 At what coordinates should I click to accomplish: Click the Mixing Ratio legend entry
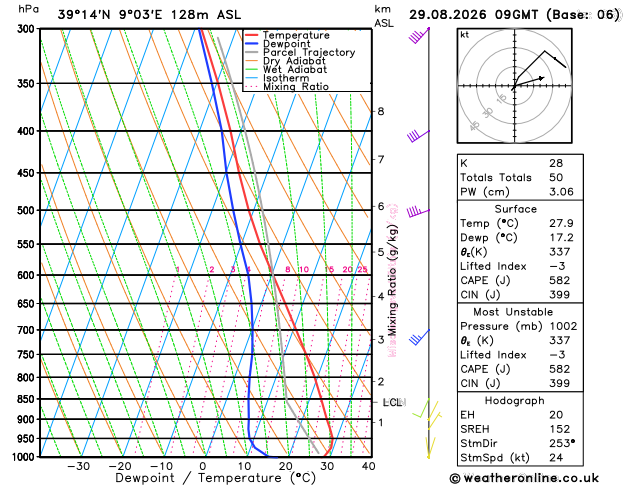coord(287,87)
